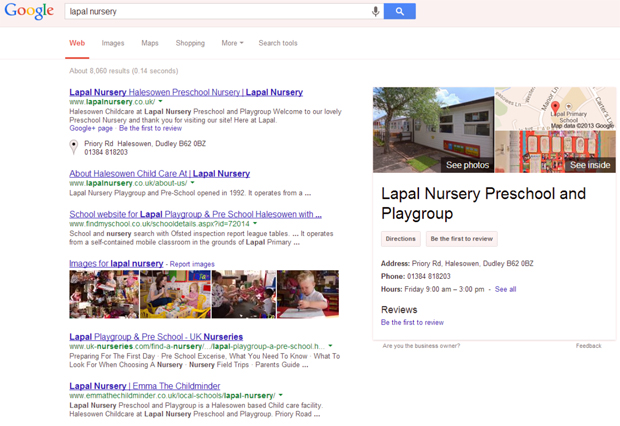The image size is (620, 426).
Task: Switch to the Images tab
Action: pos(113,43)
